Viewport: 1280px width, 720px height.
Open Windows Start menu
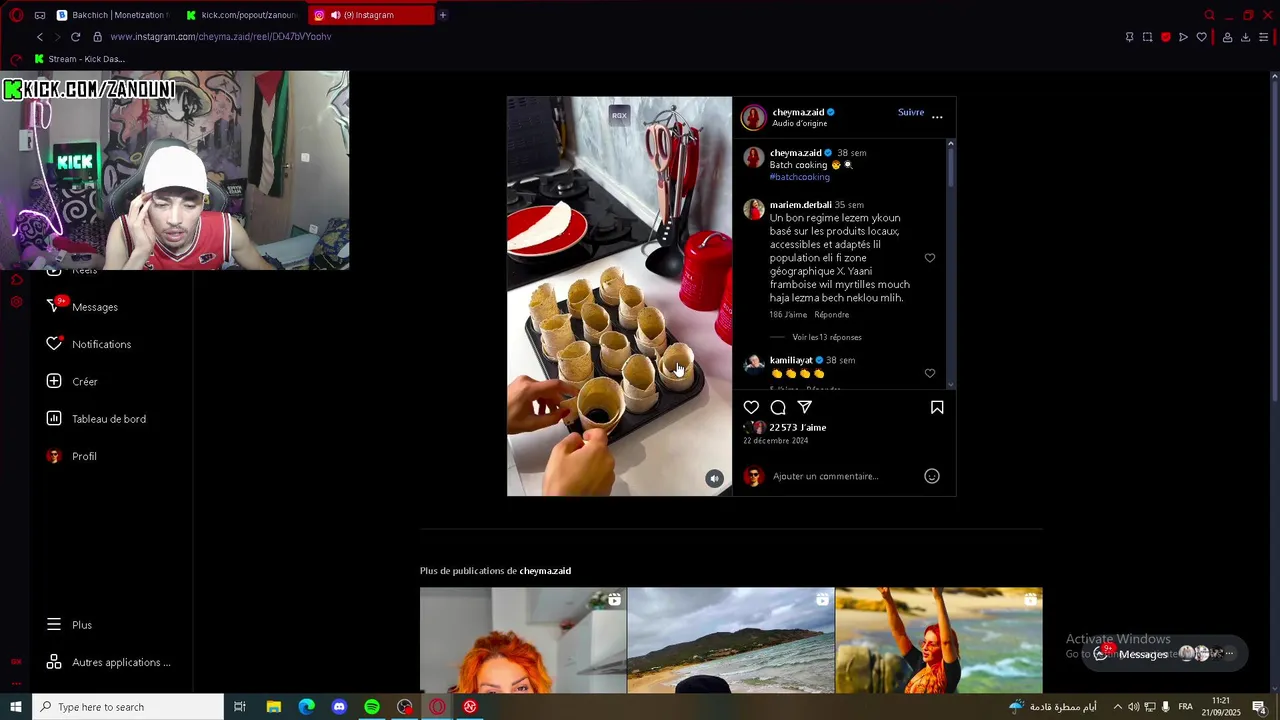click(15, 707)
